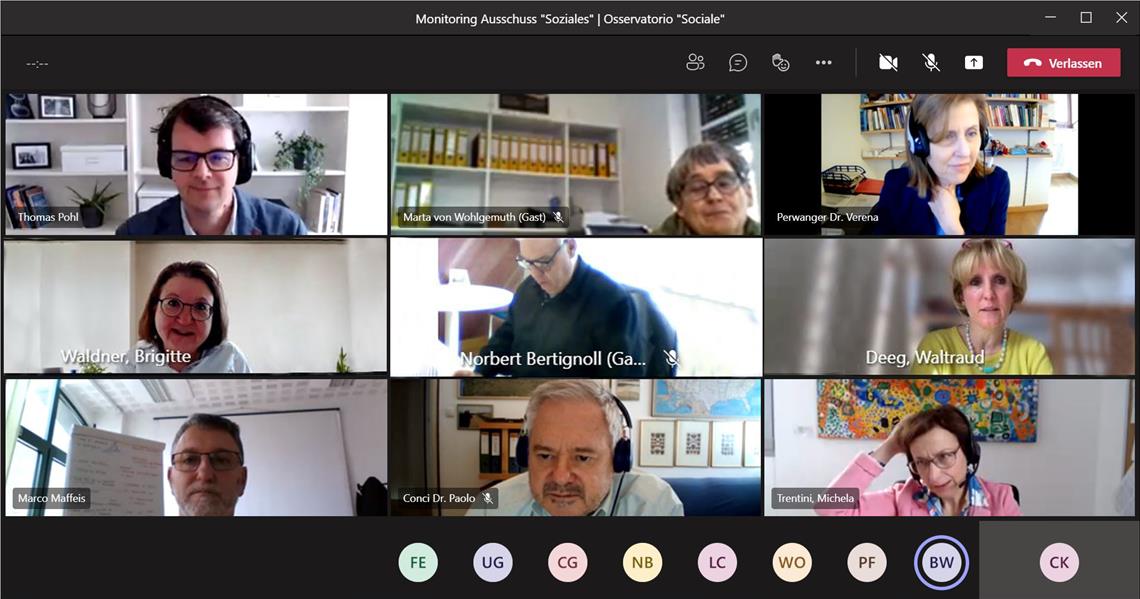
Task: Open the meeting chat panel
Action: 738,63
